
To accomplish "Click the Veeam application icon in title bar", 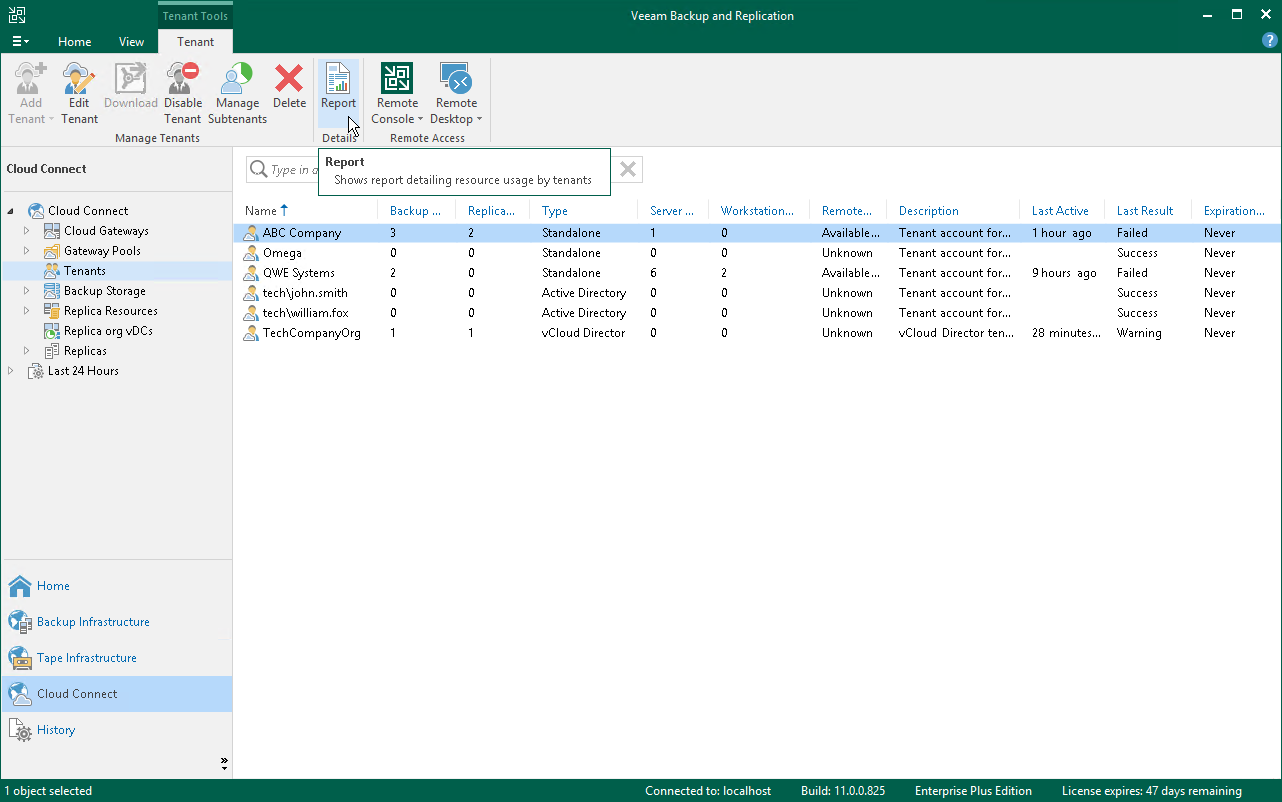I will point(17,14).
